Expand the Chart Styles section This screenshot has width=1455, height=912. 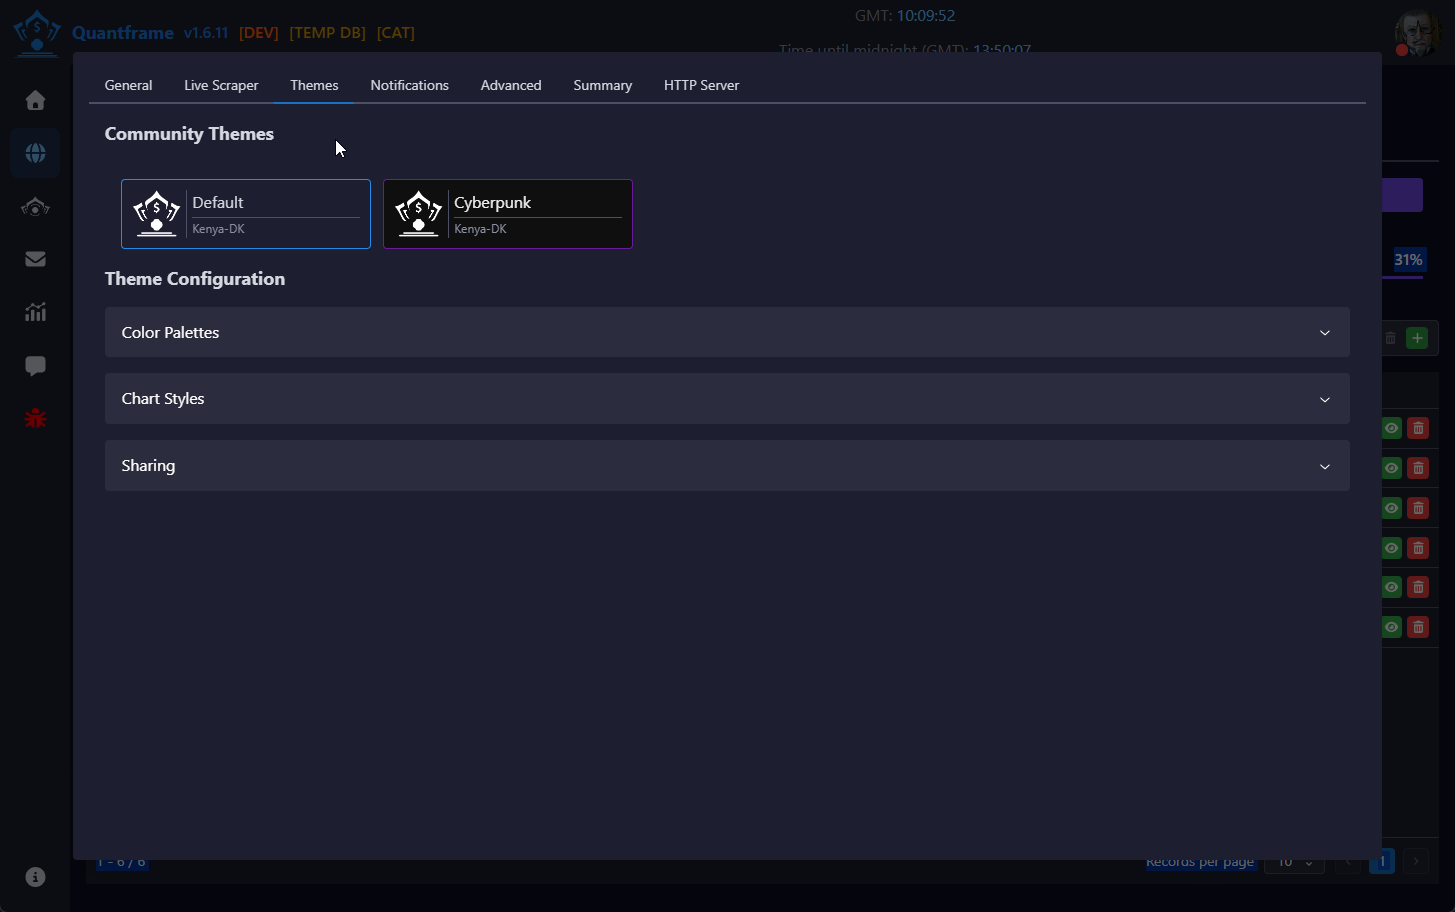click(727, 398)
